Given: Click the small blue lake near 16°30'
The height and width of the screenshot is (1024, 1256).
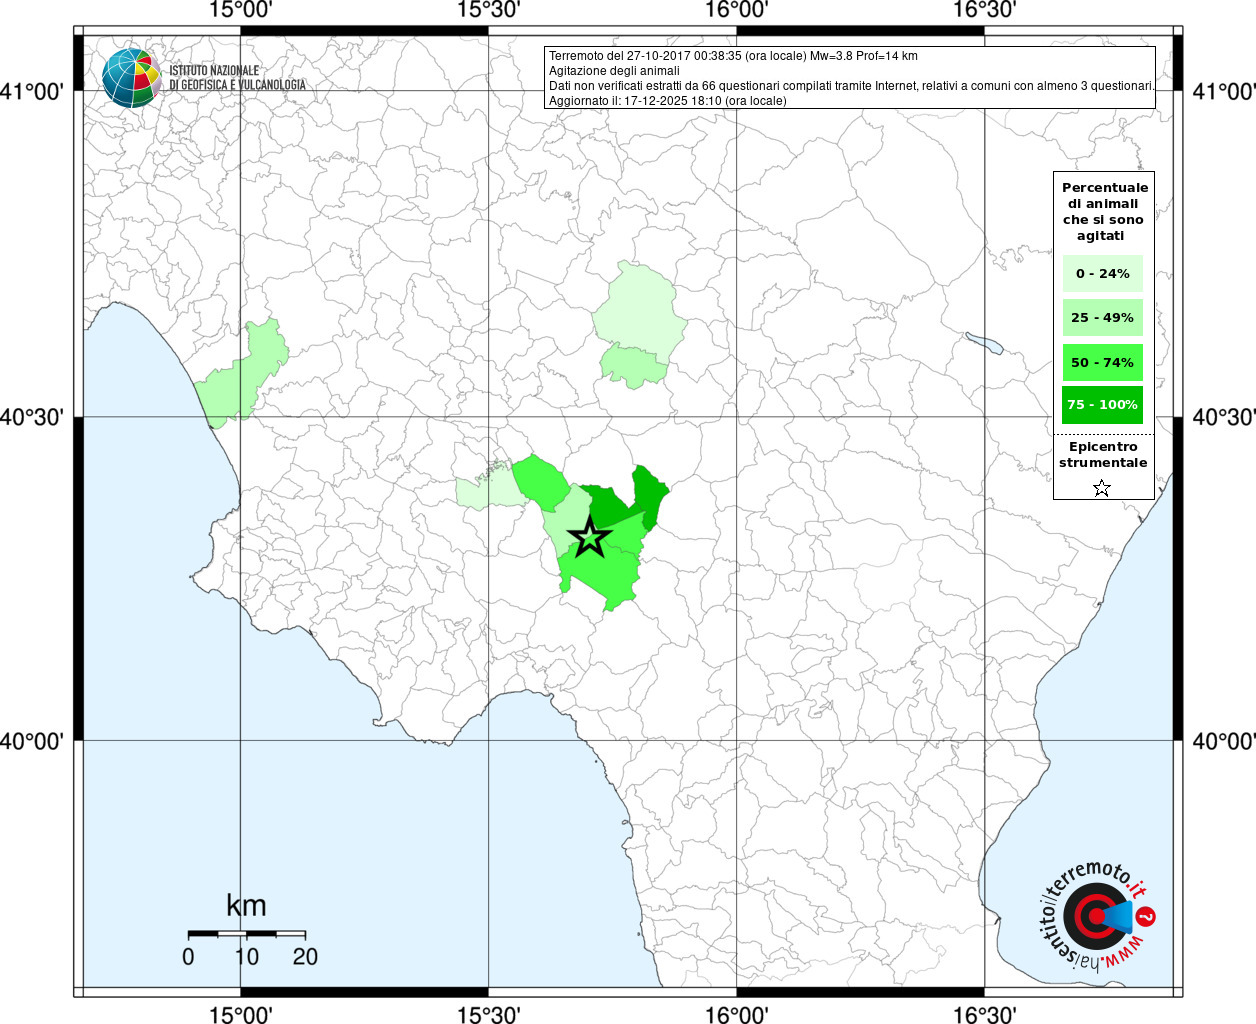Looking at the screenshot, I should tap(984, 343).
